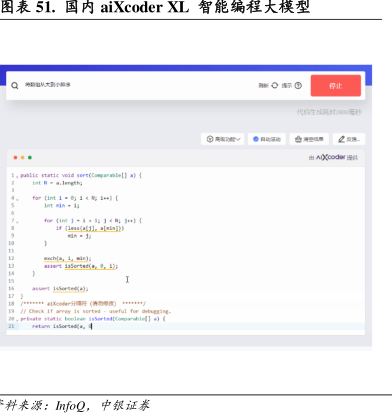Click the green dot in code window header
The width and height of the screenshot is (392, 414).
[x=30, y=158]
